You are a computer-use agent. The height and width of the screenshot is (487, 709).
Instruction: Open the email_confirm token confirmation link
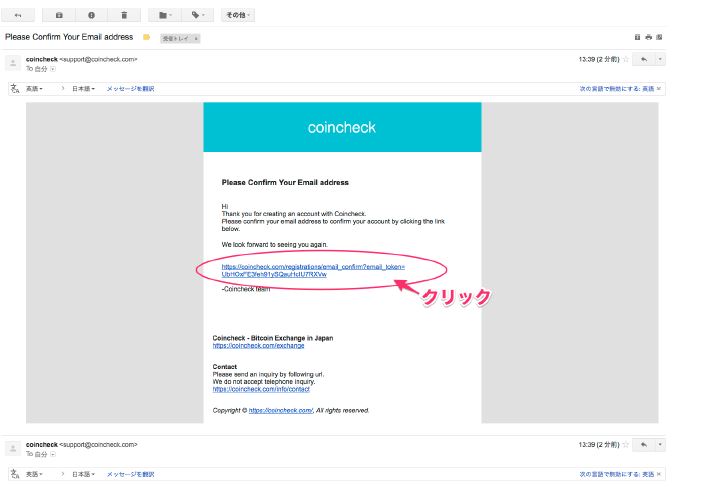(x=313, y=270)
